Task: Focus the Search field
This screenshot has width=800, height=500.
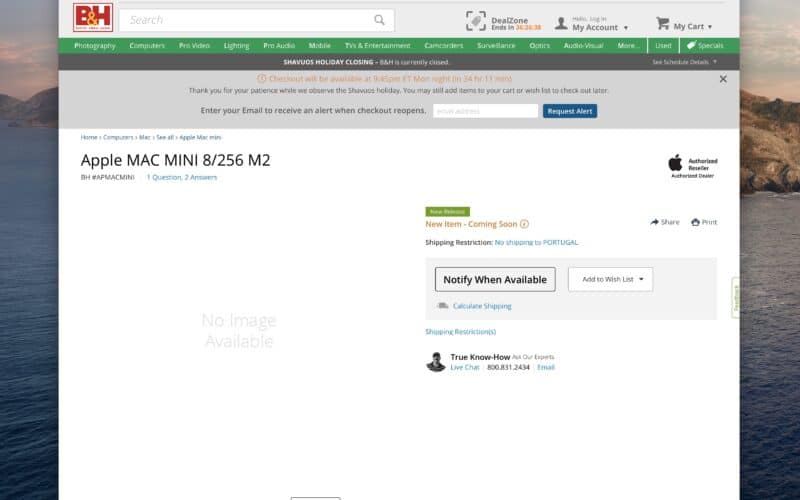Action: coord(257,20)
